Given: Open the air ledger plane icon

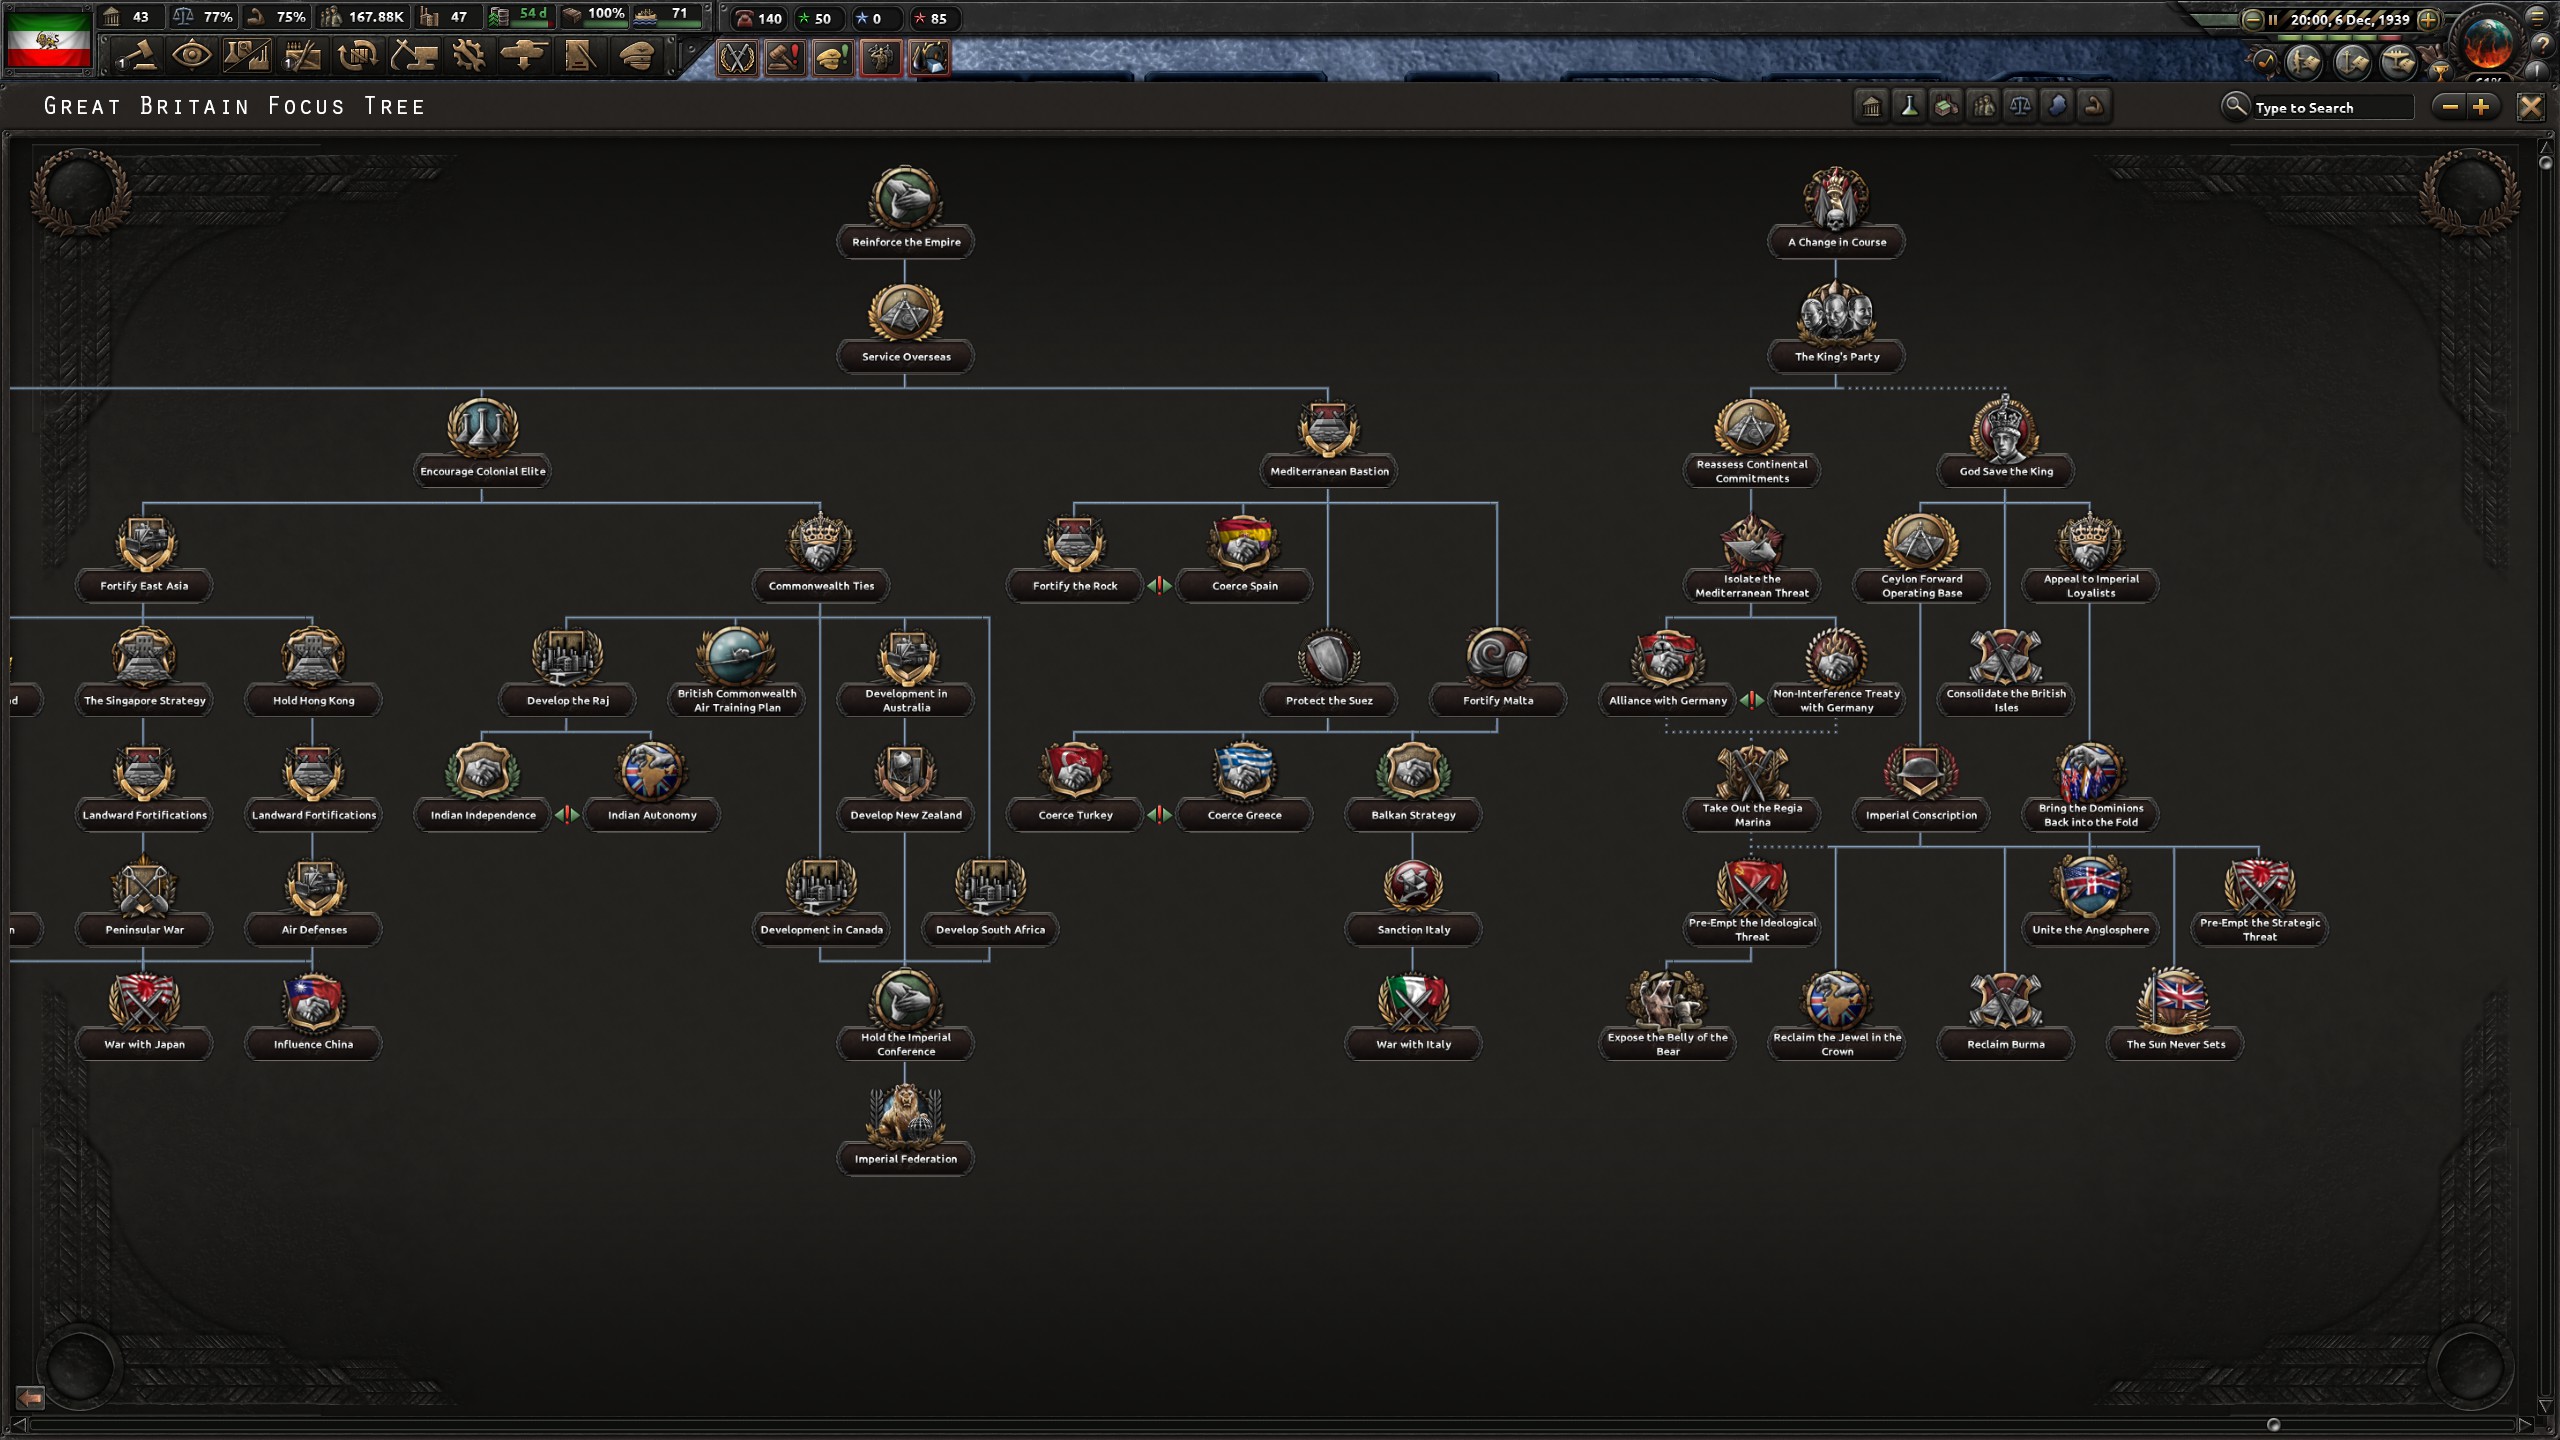Looking at the screenshot, I should 2398,62.
